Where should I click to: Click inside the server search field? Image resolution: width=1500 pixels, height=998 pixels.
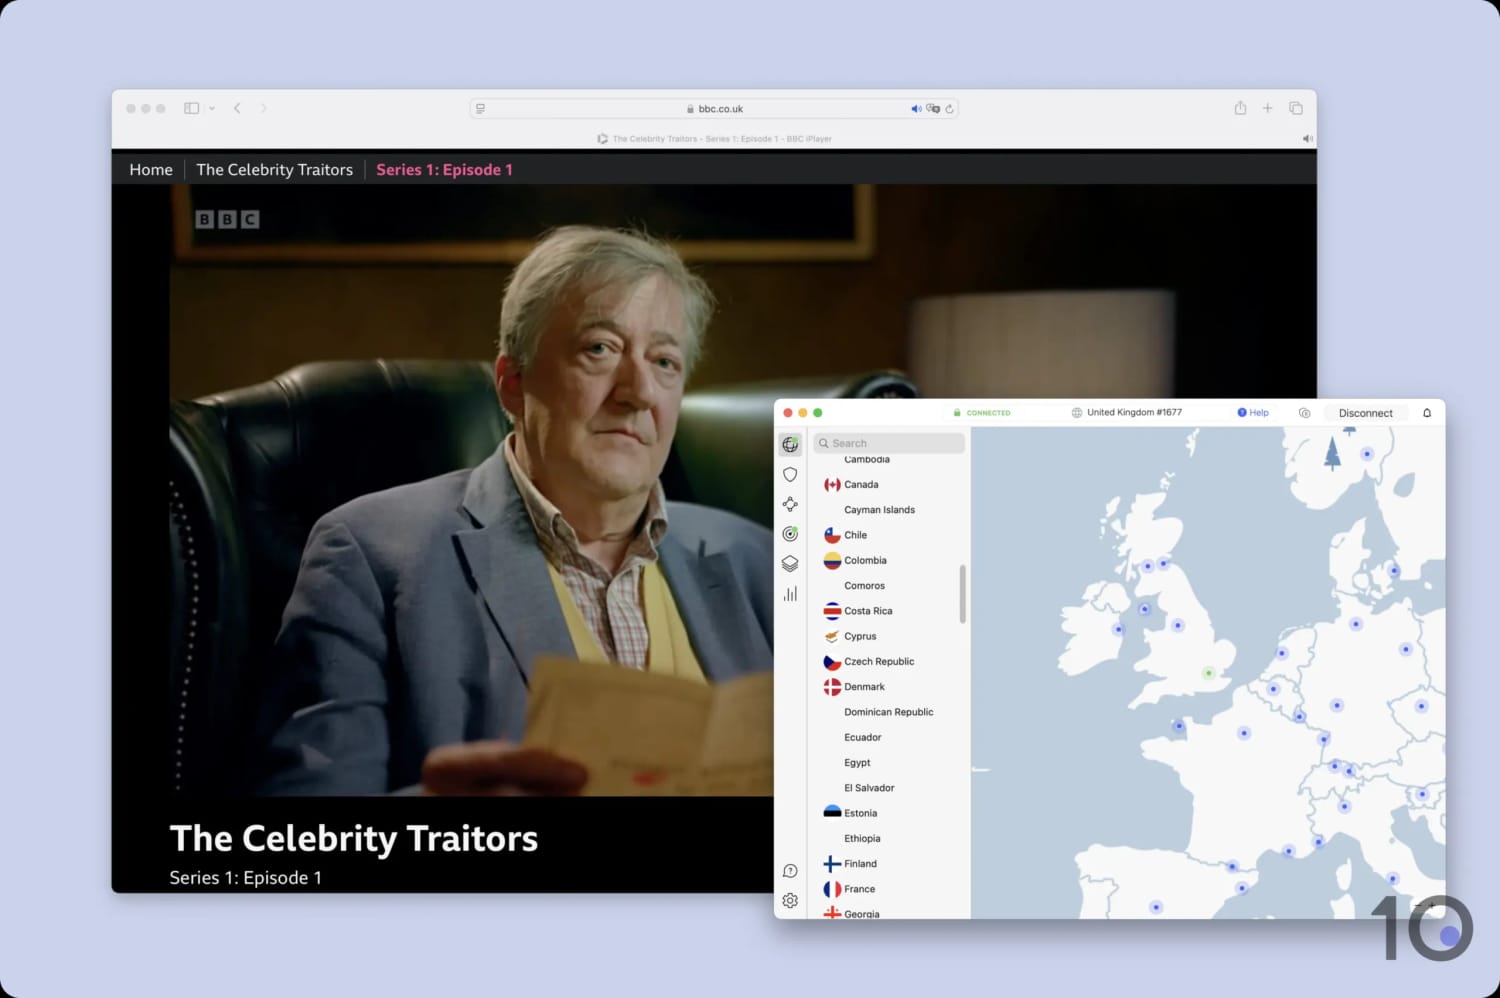tap(889, 443)
